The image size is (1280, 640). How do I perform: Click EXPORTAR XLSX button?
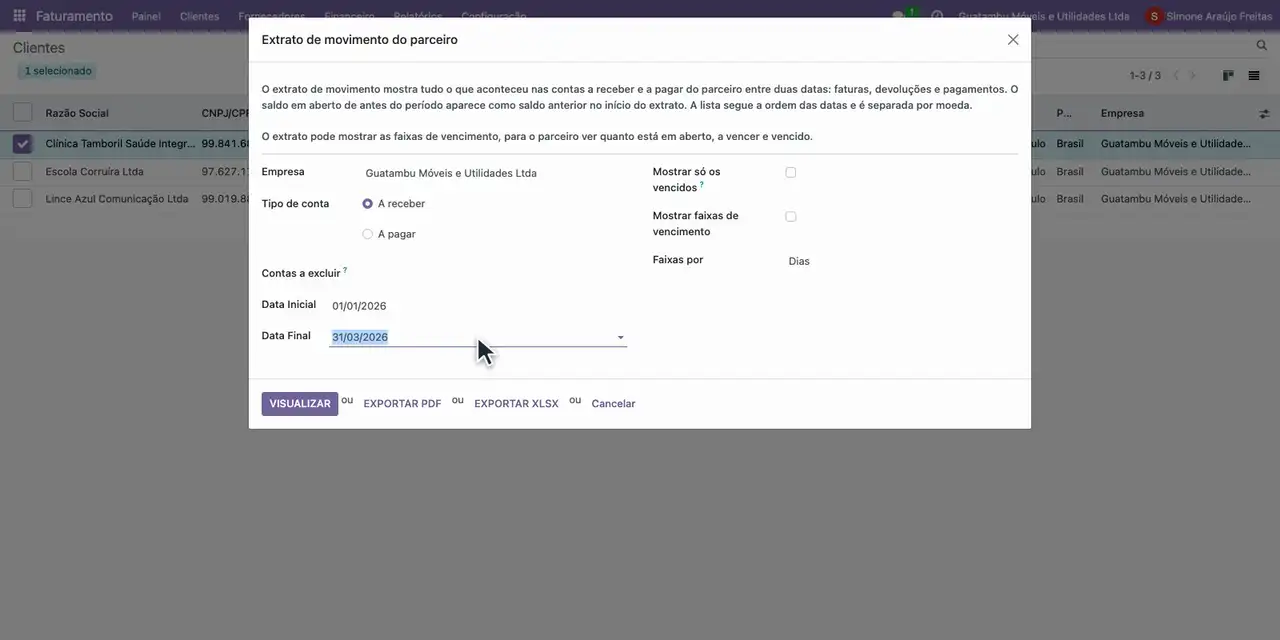tap(516, 404)
